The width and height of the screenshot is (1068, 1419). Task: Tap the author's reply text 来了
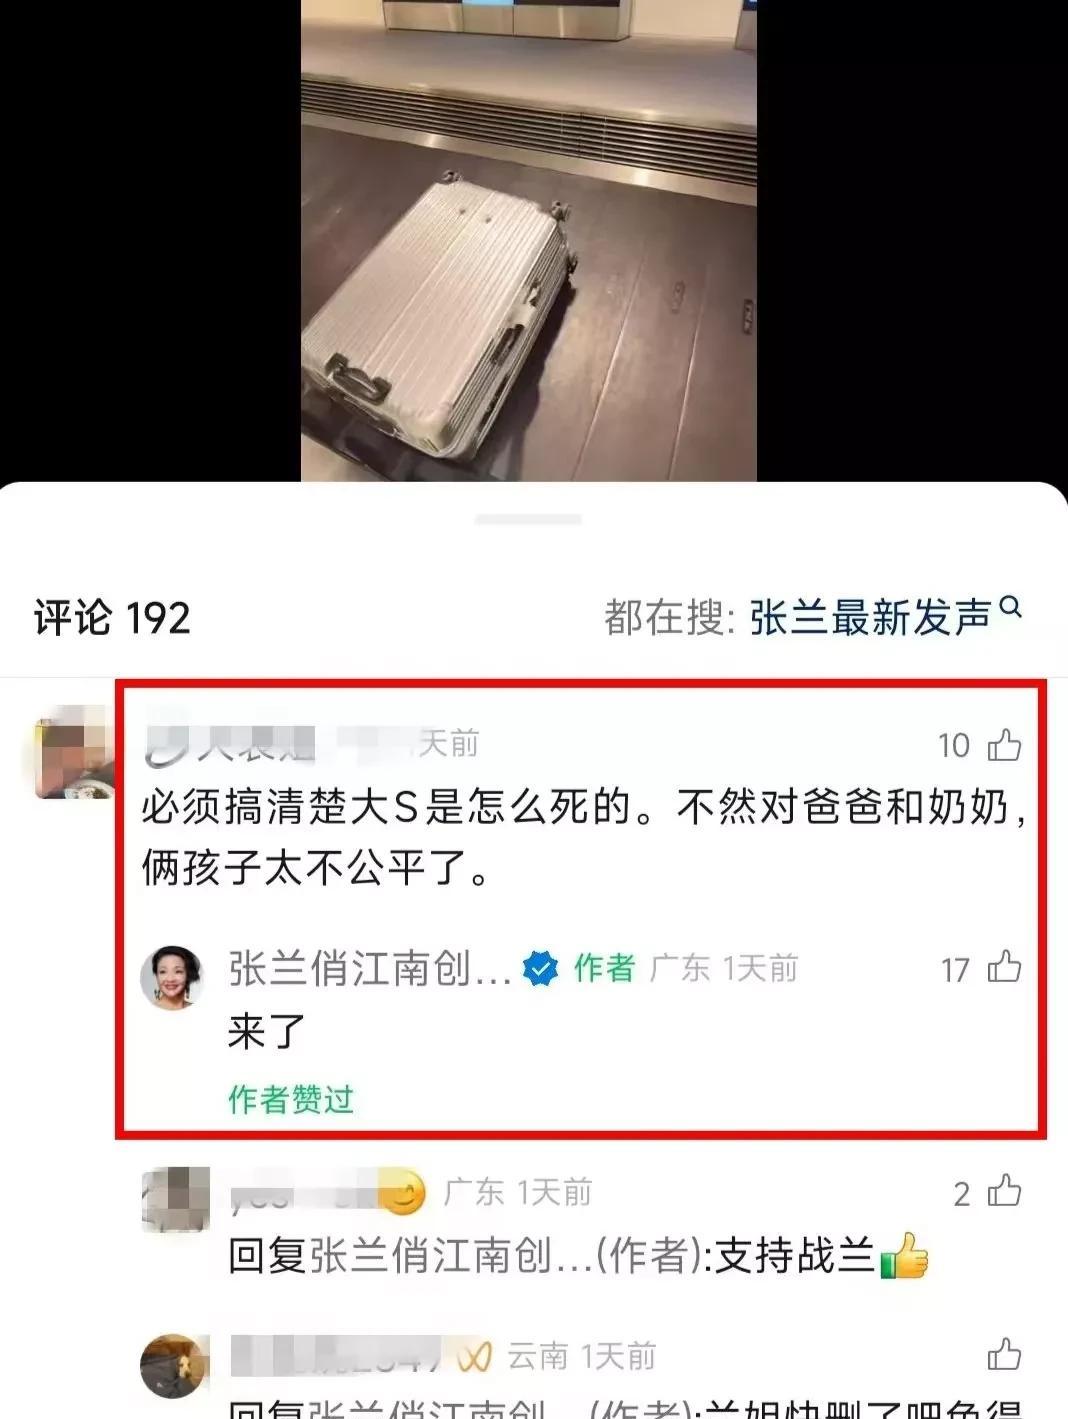pos(267,1031)
